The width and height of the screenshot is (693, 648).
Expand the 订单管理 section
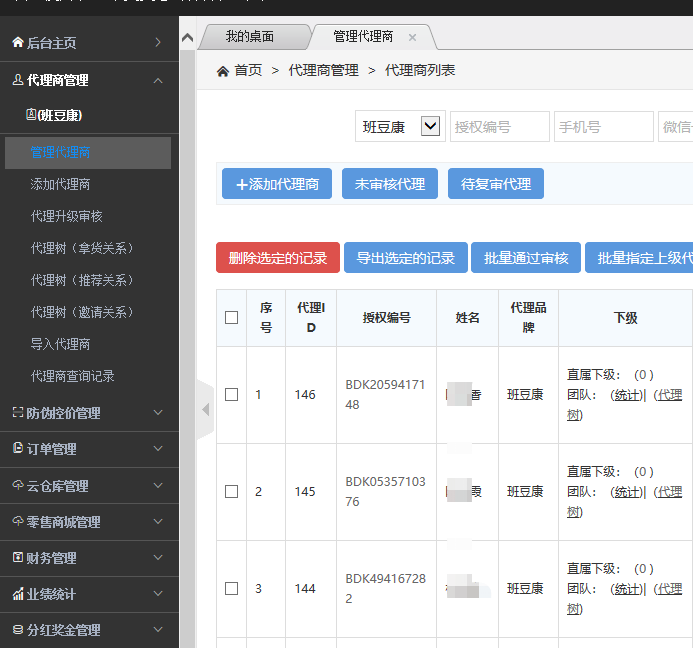(x=158, y=449)
